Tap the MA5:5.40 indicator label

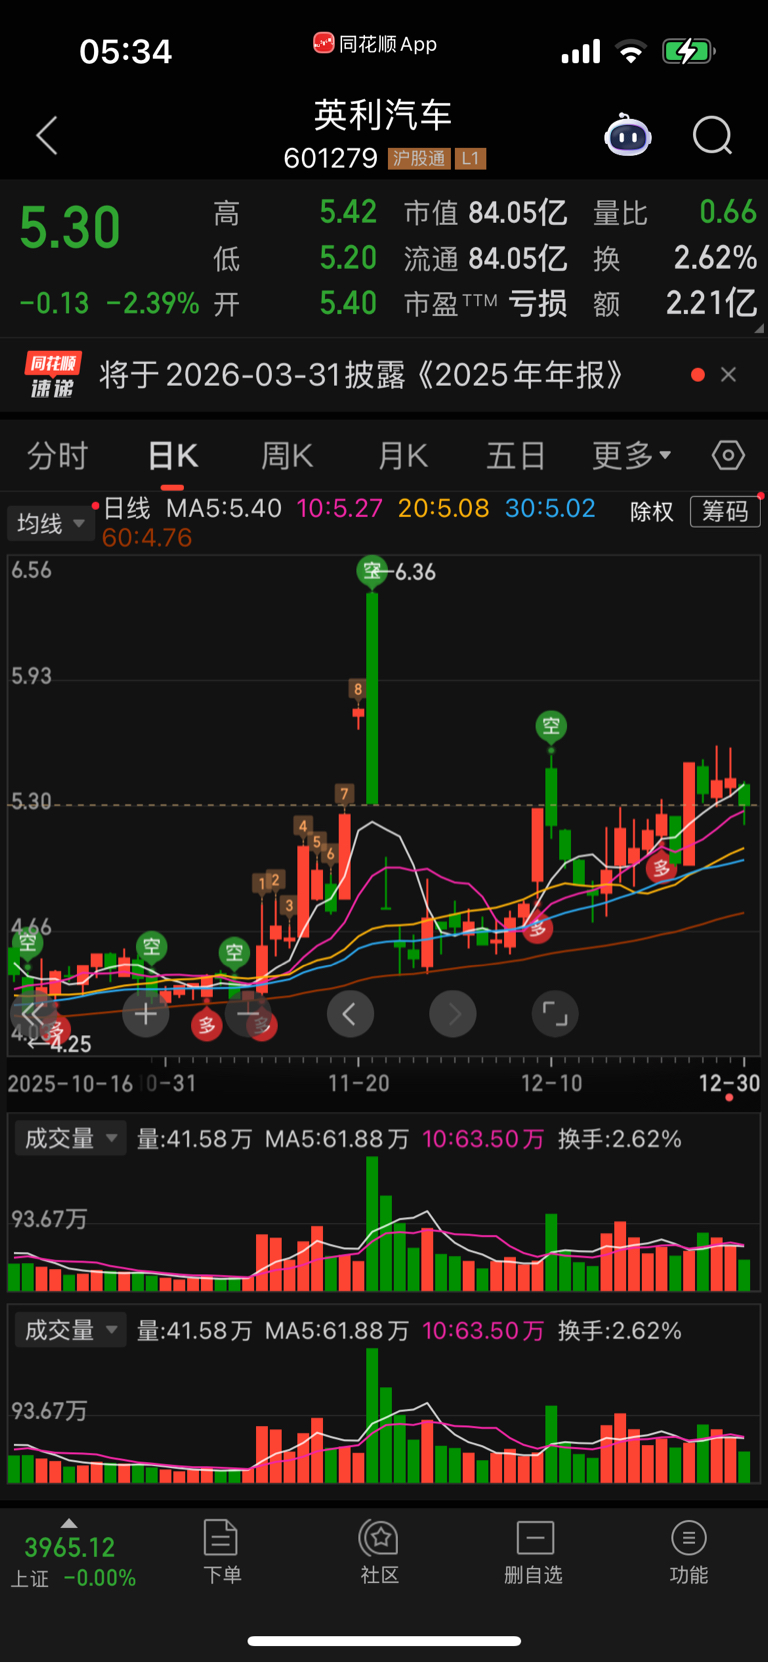[x=224, y=508]
